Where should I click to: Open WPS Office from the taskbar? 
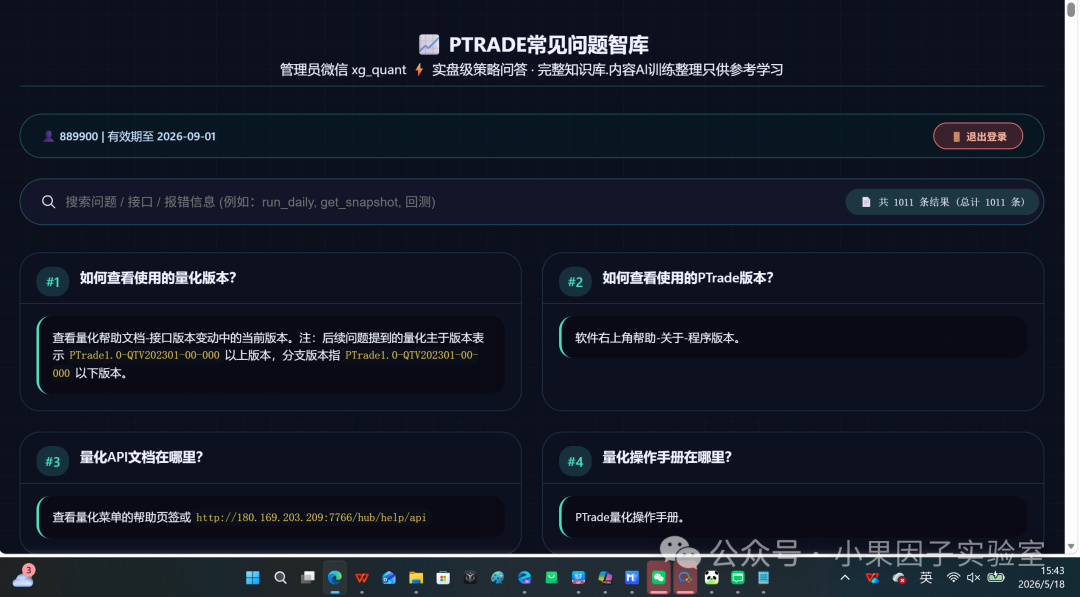coord(362,578)
